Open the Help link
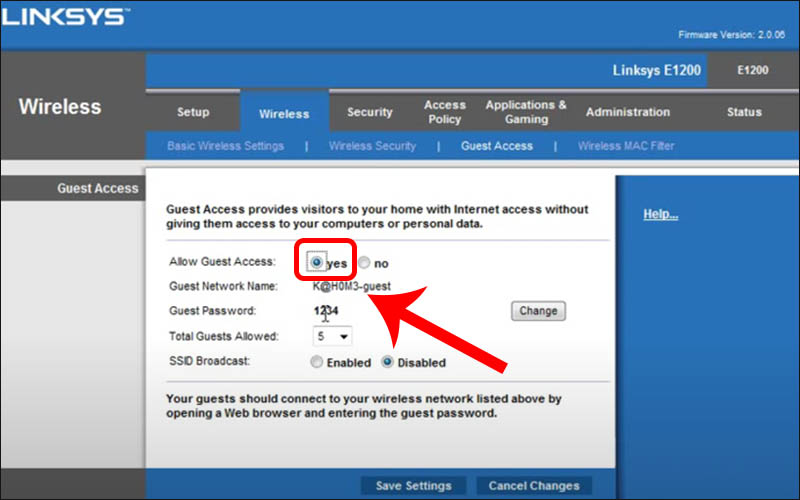800x500 pixels. click(x=660, y=214)
